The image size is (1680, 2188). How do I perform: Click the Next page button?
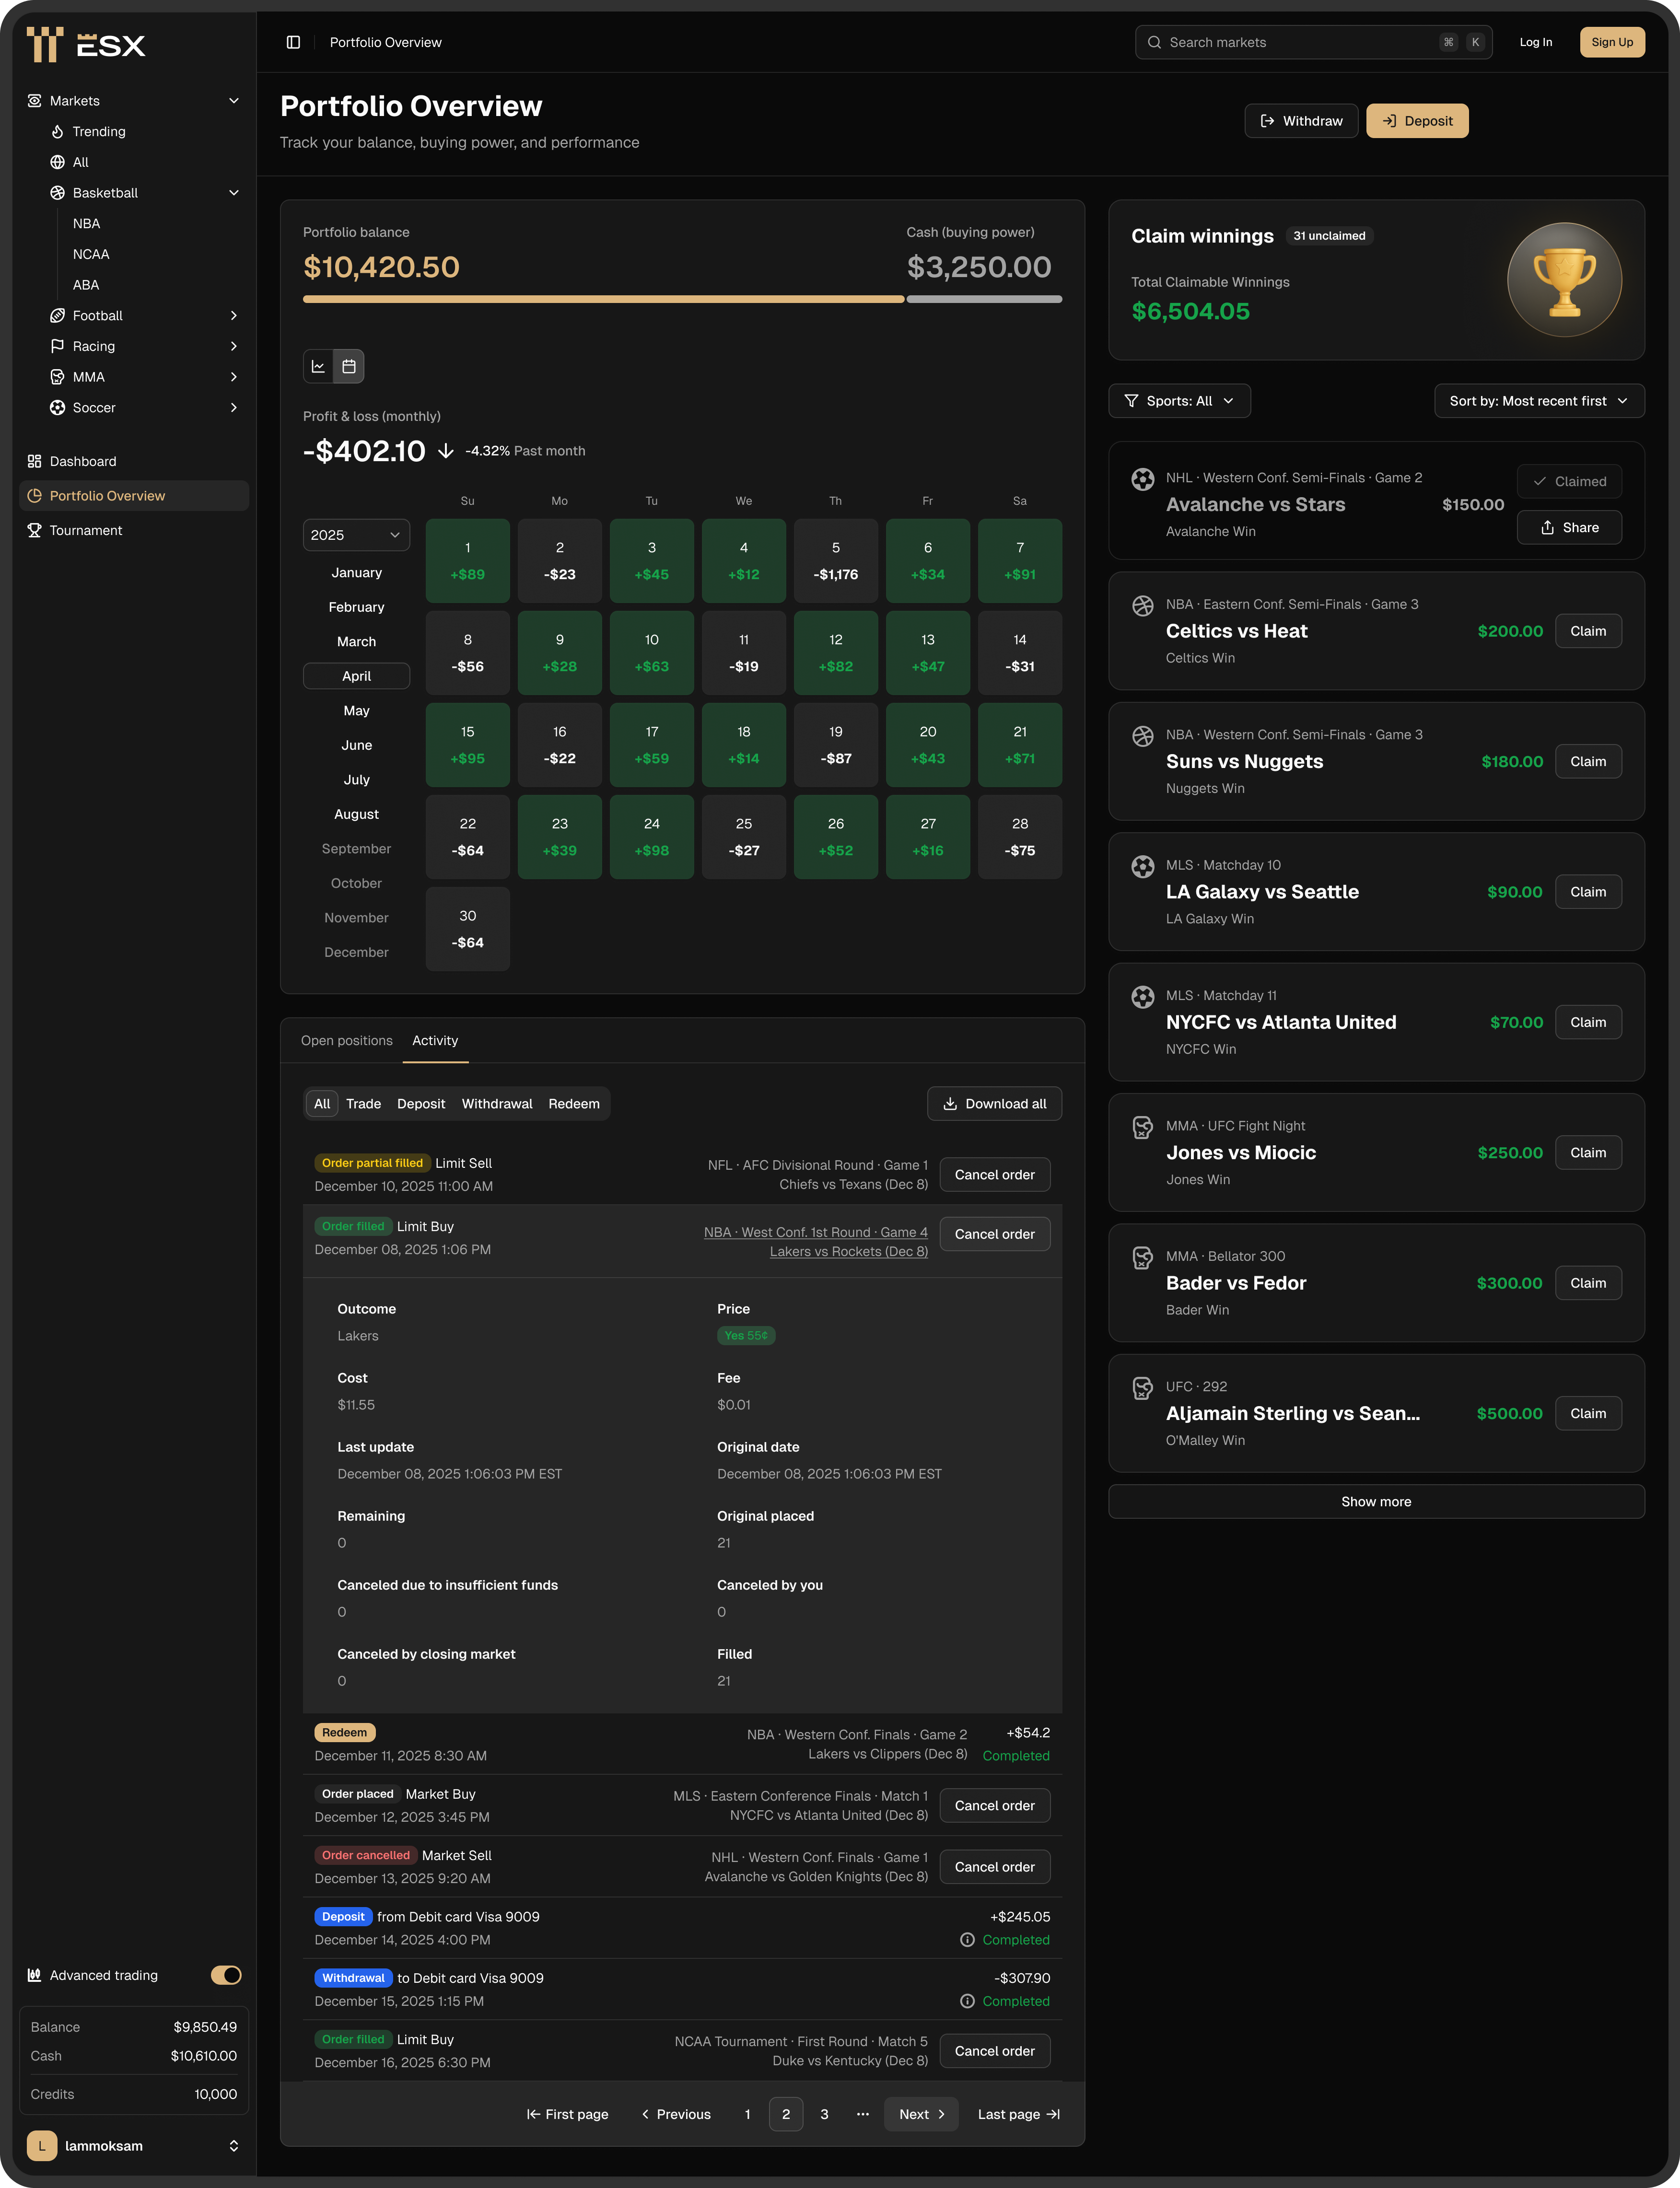pos(921,2114)
